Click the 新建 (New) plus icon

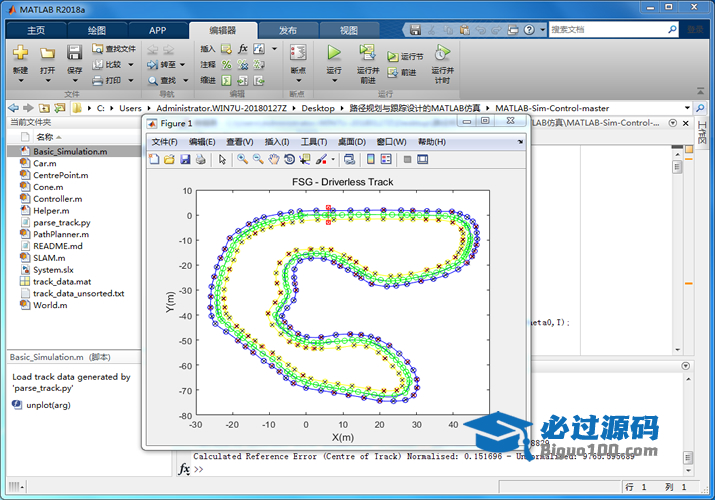tap(20, 52)
